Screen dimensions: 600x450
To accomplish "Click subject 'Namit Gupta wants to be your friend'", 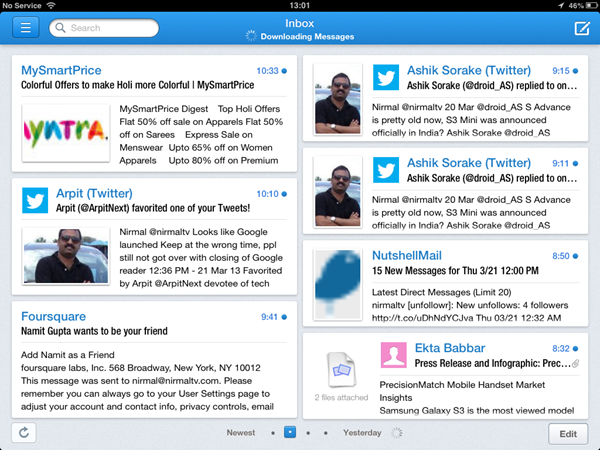I will pos(94,331).
